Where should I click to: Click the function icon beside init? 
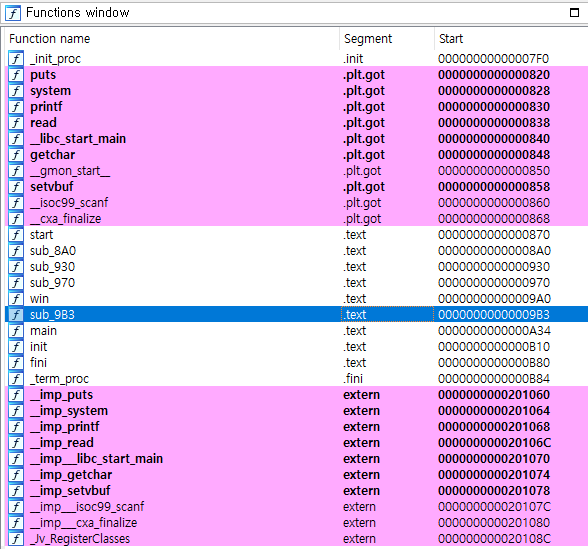tap(16, 347)
